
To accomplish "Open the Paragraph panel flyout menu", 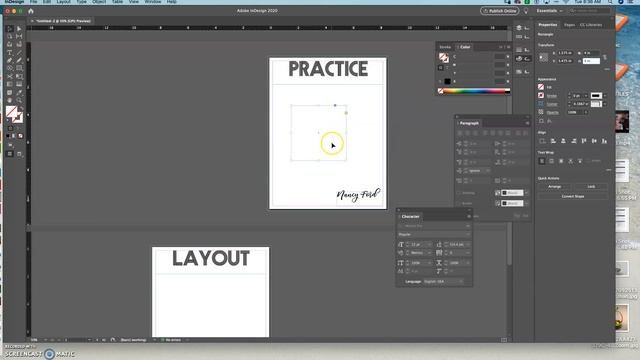I will click(527, 123).
